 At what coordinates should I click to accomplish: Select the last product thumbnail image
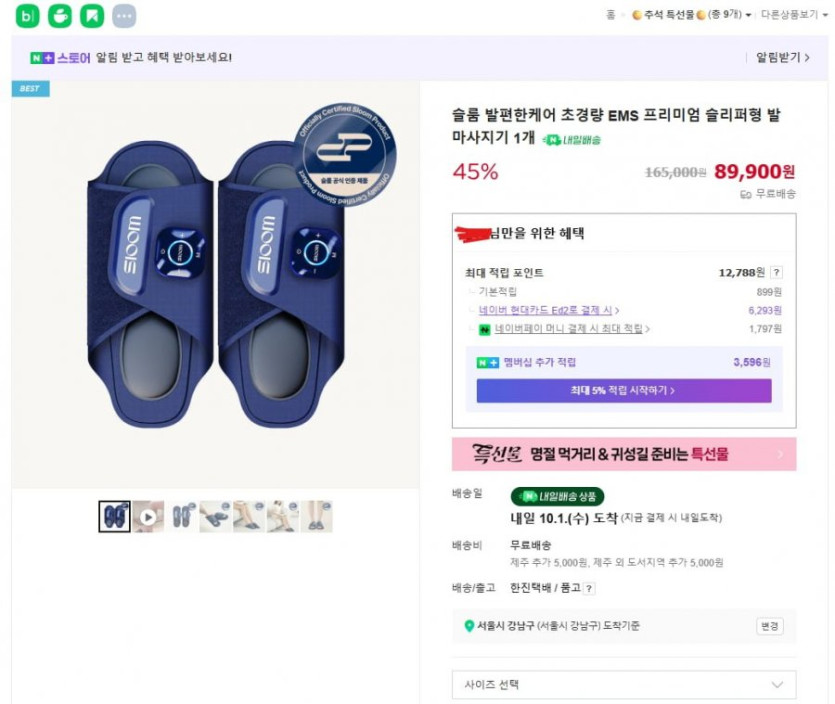click(318, 517)
